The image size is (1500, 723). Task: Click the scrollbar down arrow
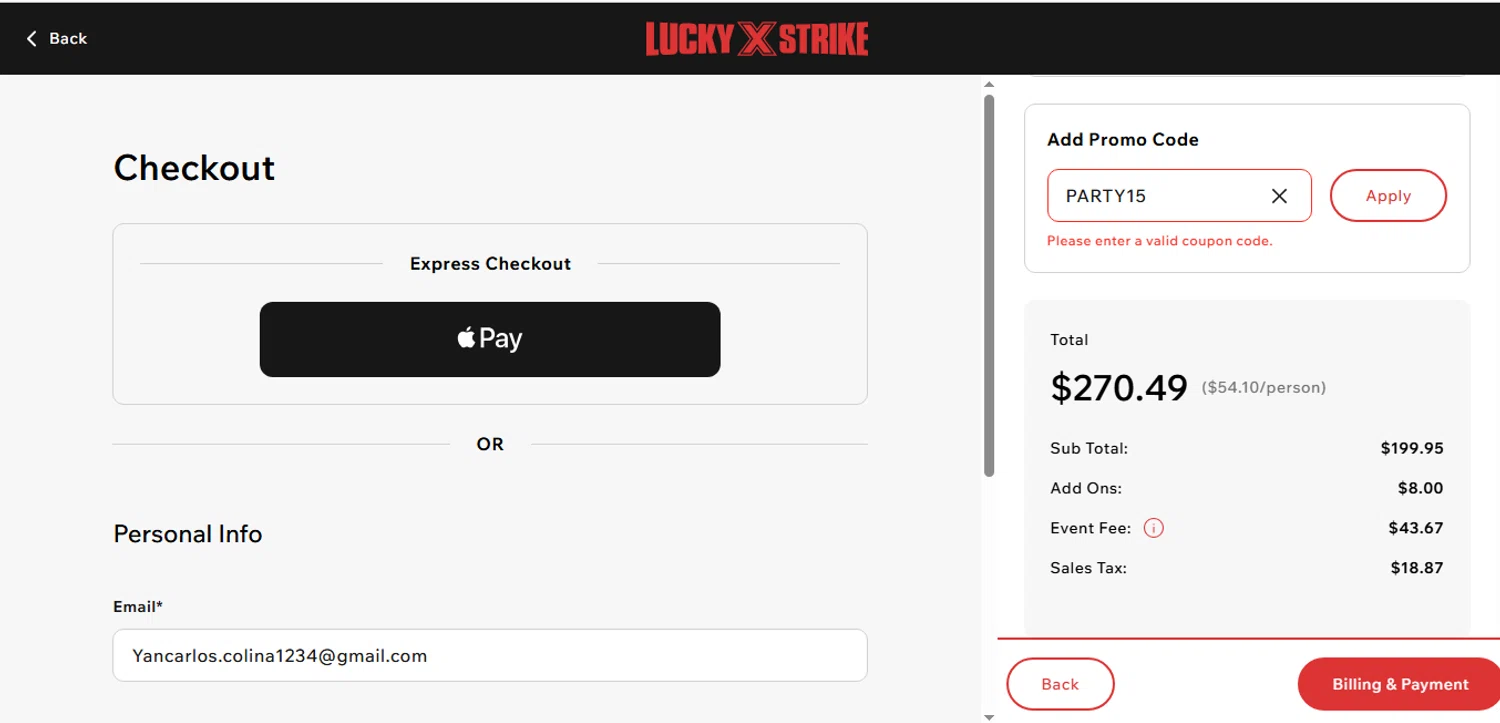coord(989,716)
